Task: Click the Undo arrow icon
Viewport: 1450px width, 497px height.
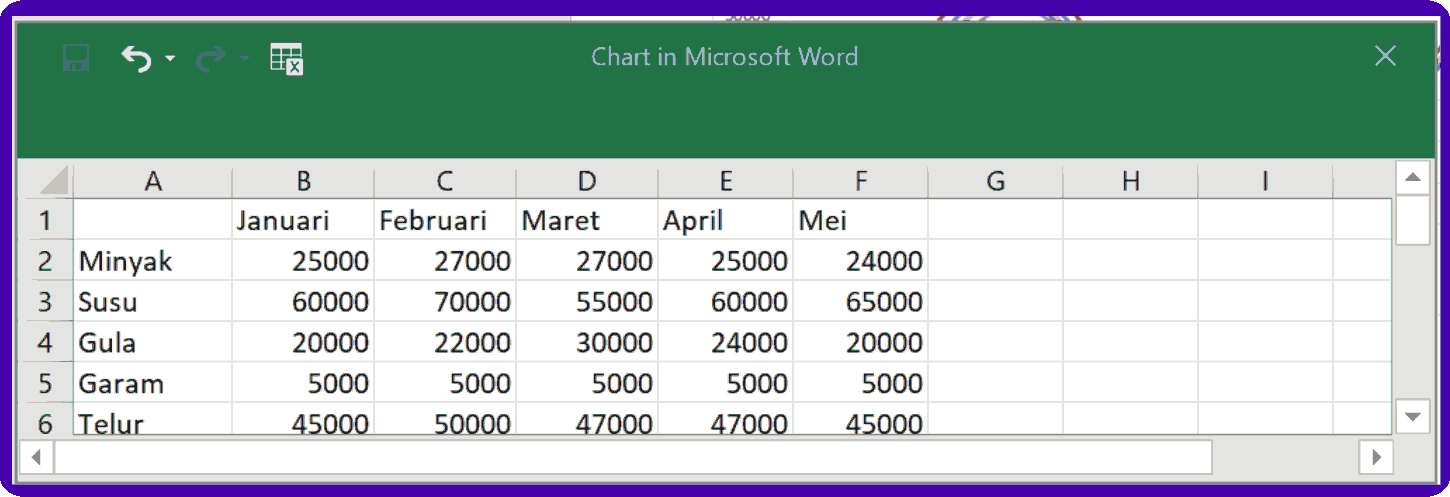Action: click(x=136, y=58)
